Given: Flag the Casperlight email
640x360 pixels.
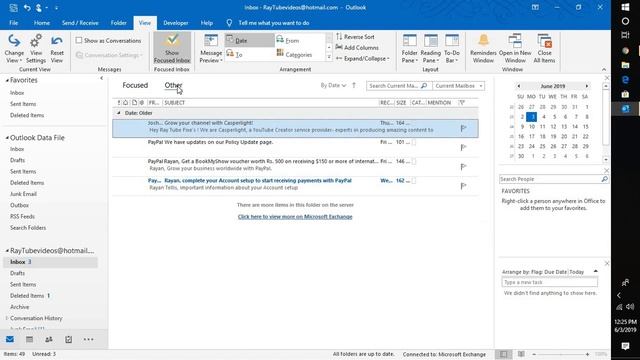Looking at the screenshot, I should click(463, 128).
